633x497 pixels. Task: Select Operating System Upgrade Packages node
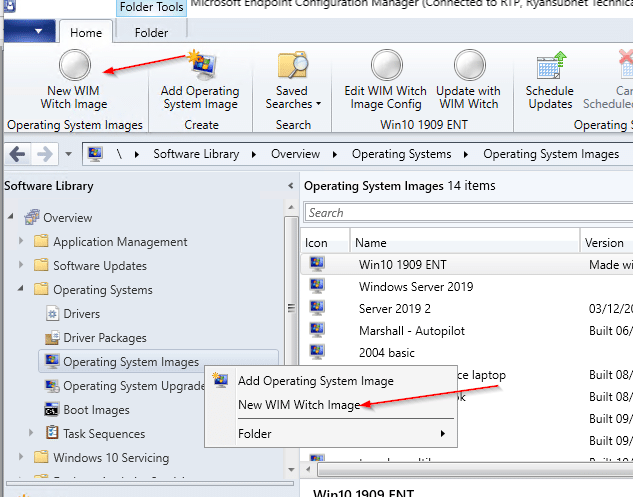click(x=134, y=386)
